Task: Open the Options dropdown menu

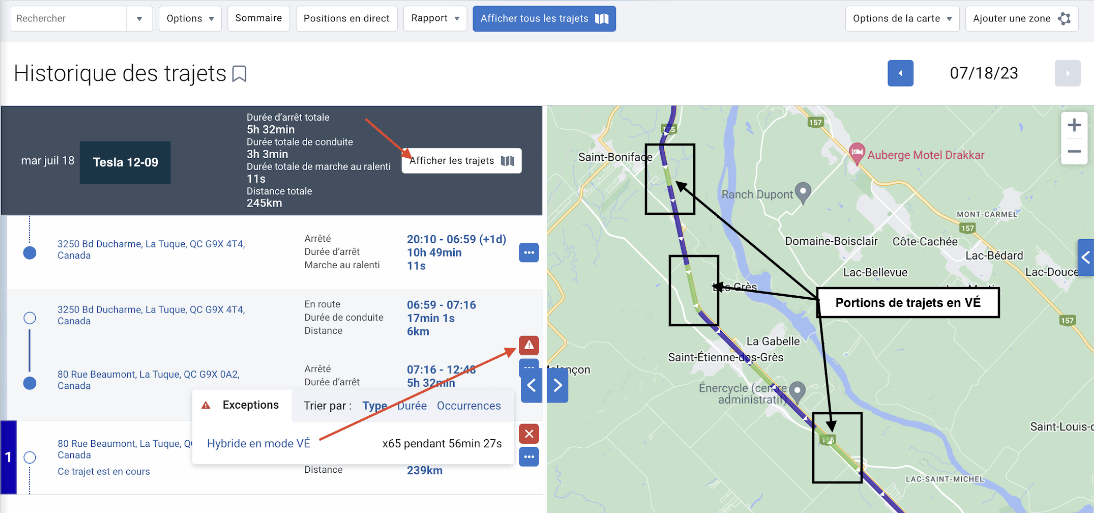Action: (x=190, y=19)
